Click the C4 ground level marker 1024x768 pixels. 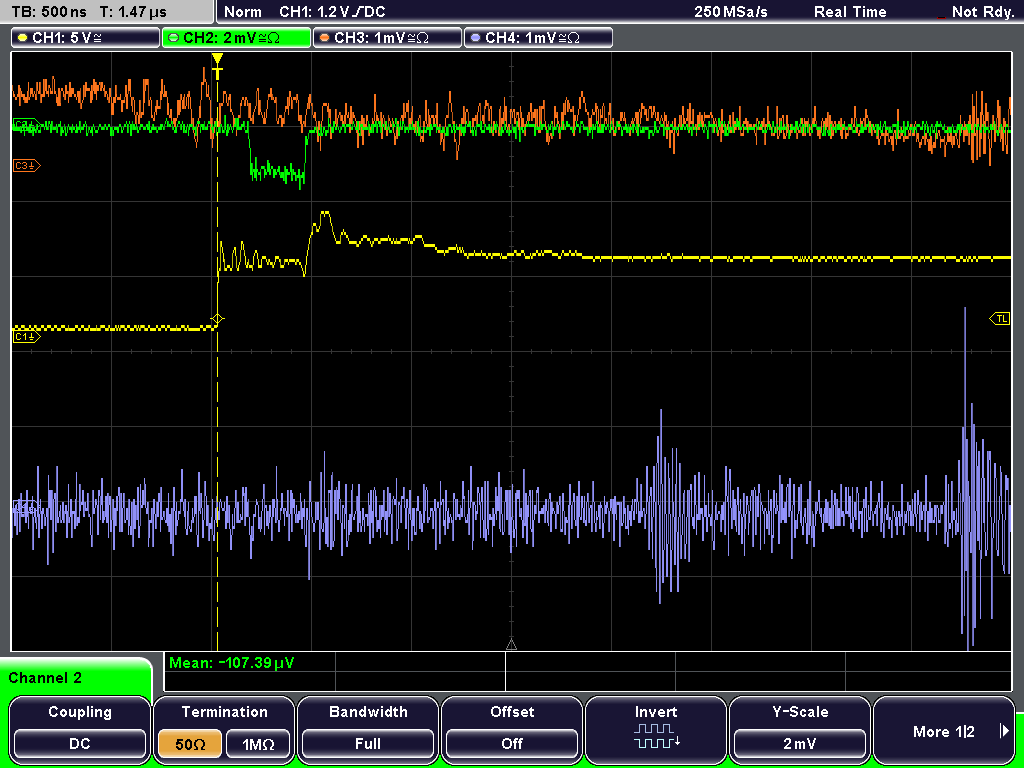click(27, 505)
